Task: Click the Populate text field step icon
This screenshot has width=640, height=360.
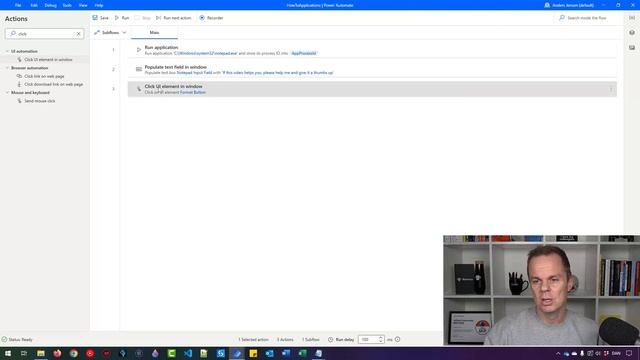Action: coord(139,69)
